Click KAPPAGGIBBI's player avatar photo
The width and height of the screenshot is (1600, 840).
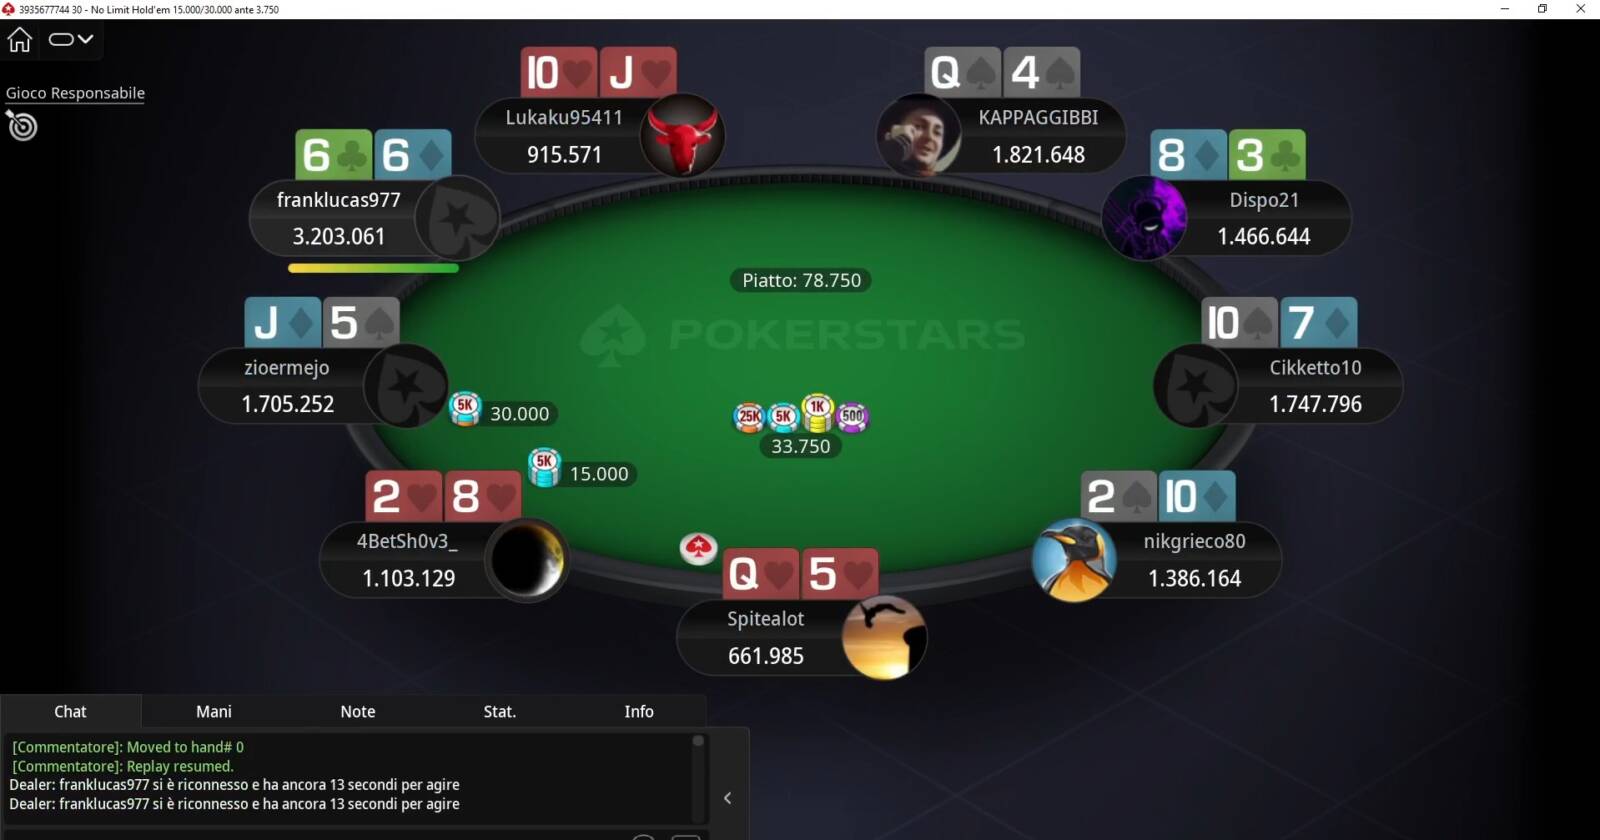(x=919, y=135)
